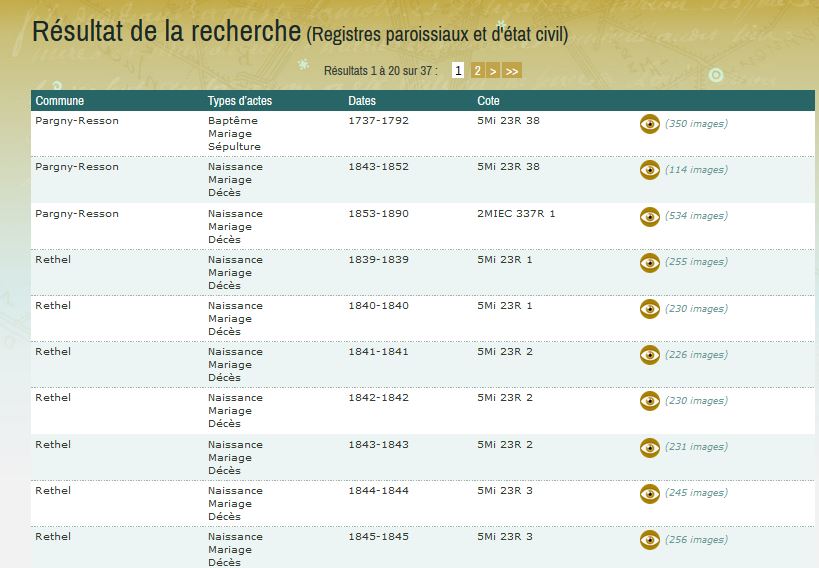Open eye icon for Rethel 1840-1840
Screen dimensions: 819x568
(650, 309)
